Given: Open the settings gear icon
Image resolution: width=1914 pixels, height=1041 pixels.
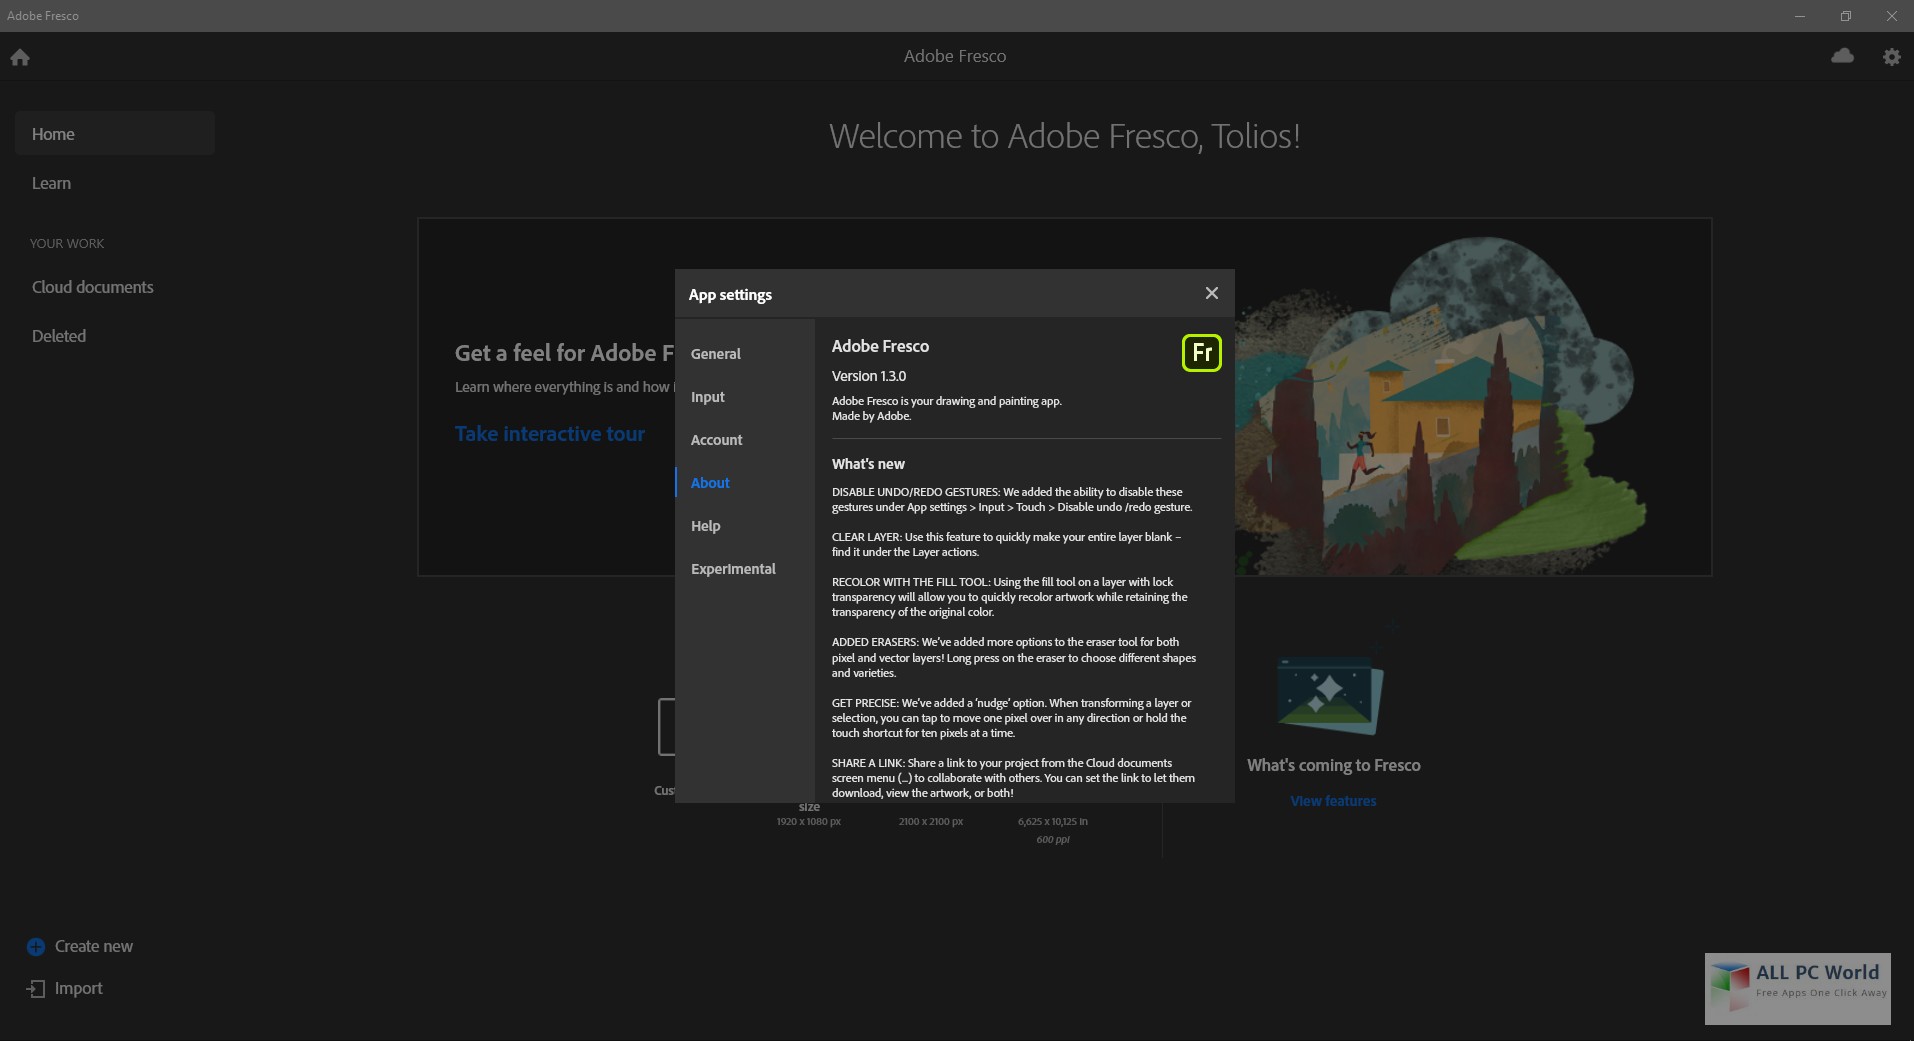Looking at the screenshot, I should tap(1891, 57).
